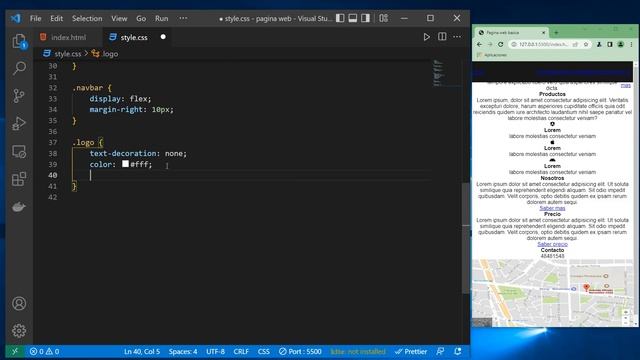Click the Prettier status bar item
This screenshot has width=640, height=360.
click(411, 351)
